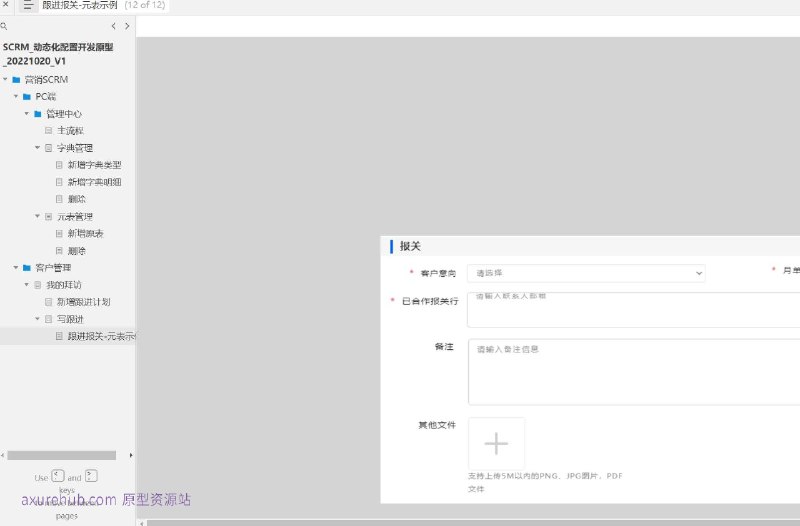The image size is (800, 526).
Task: Collapse the 写跟进 tree arrow
Action: click(37, 319)
